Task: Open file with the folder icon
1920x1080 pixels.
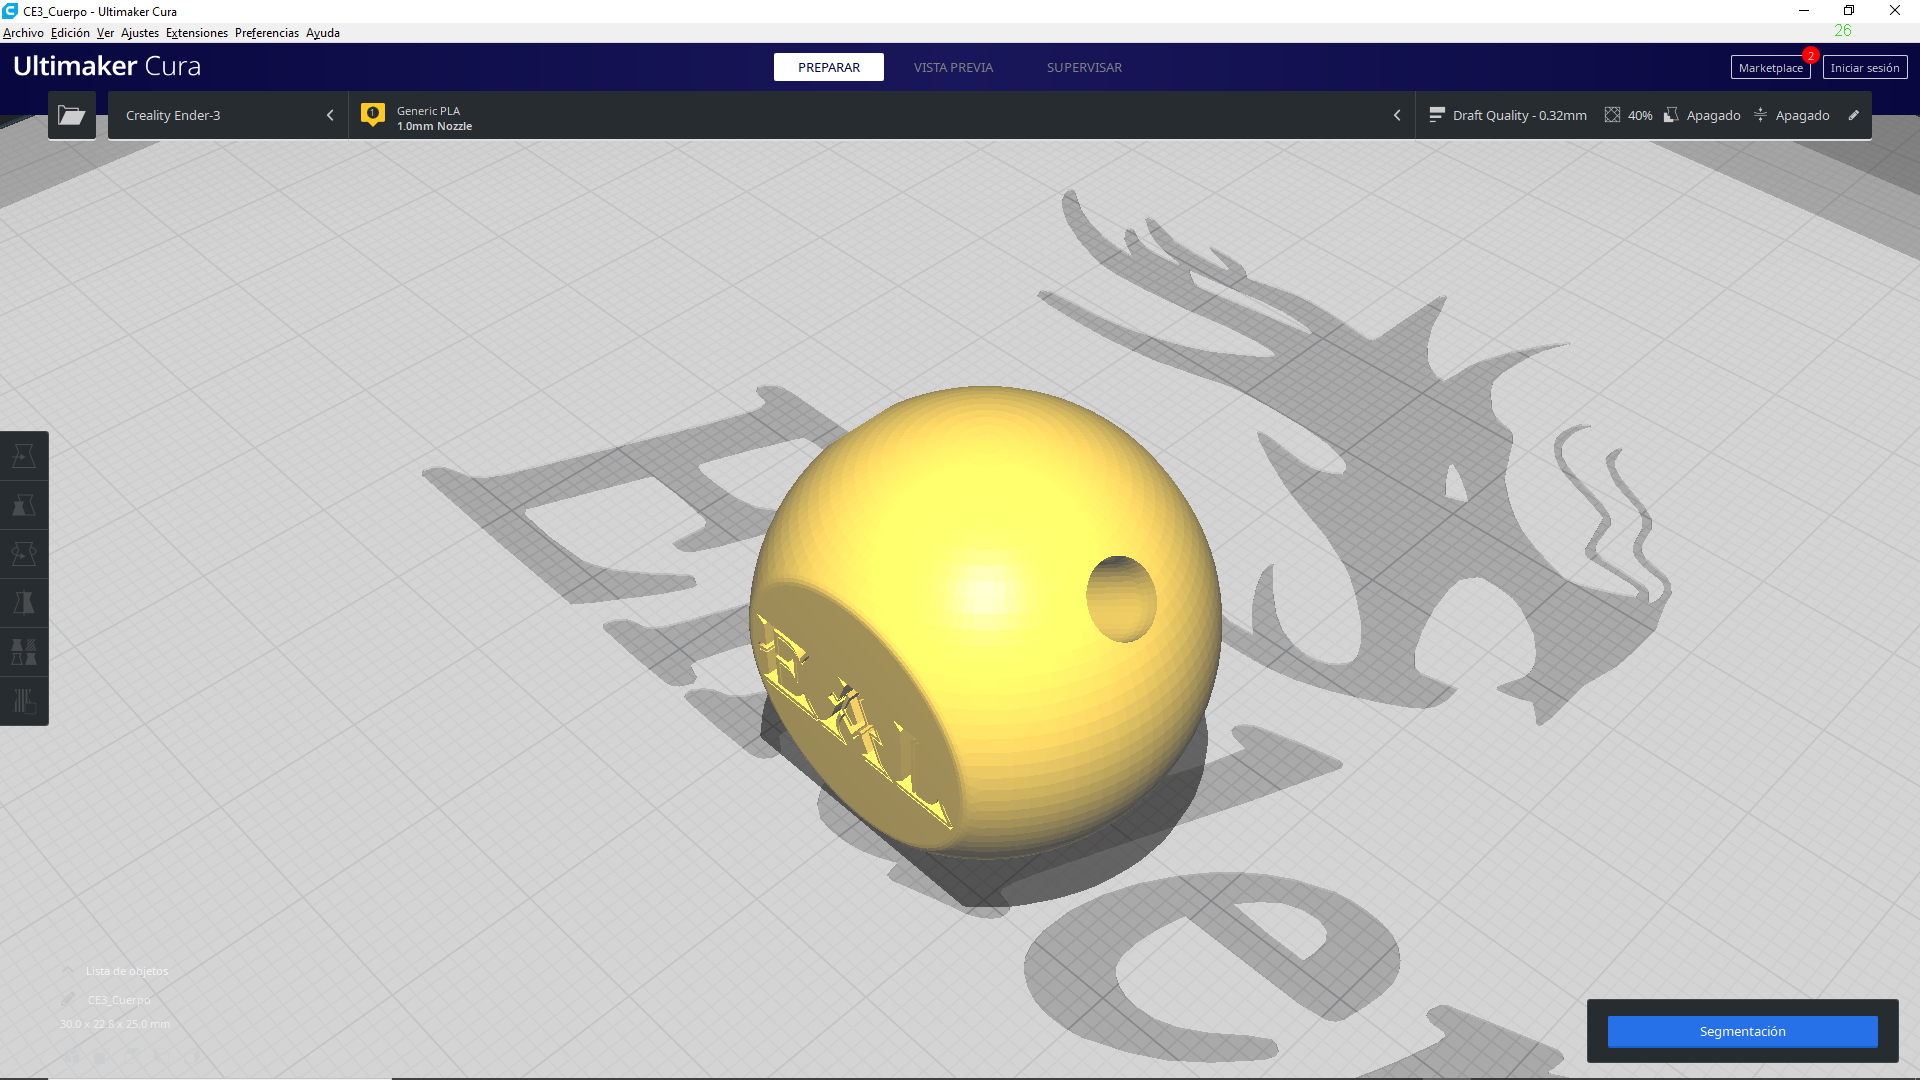Action: [71, 115]
